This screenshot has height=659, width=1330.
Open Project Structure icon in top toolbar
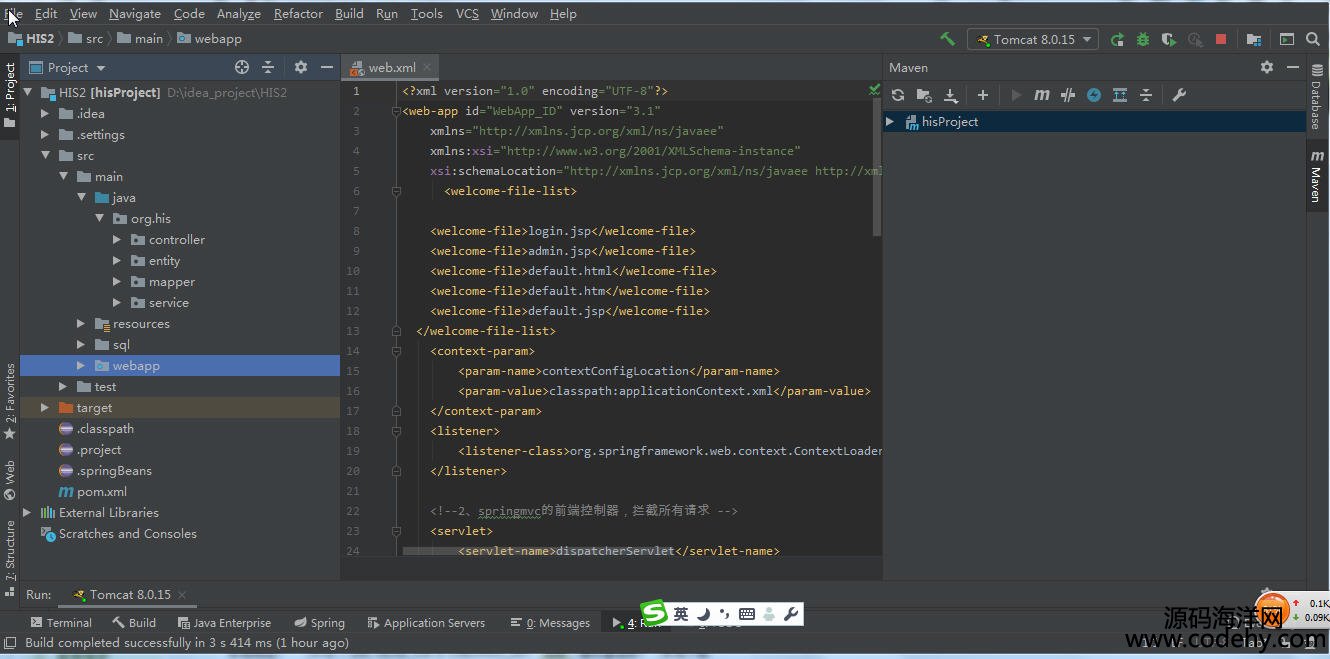point(1253,39)
